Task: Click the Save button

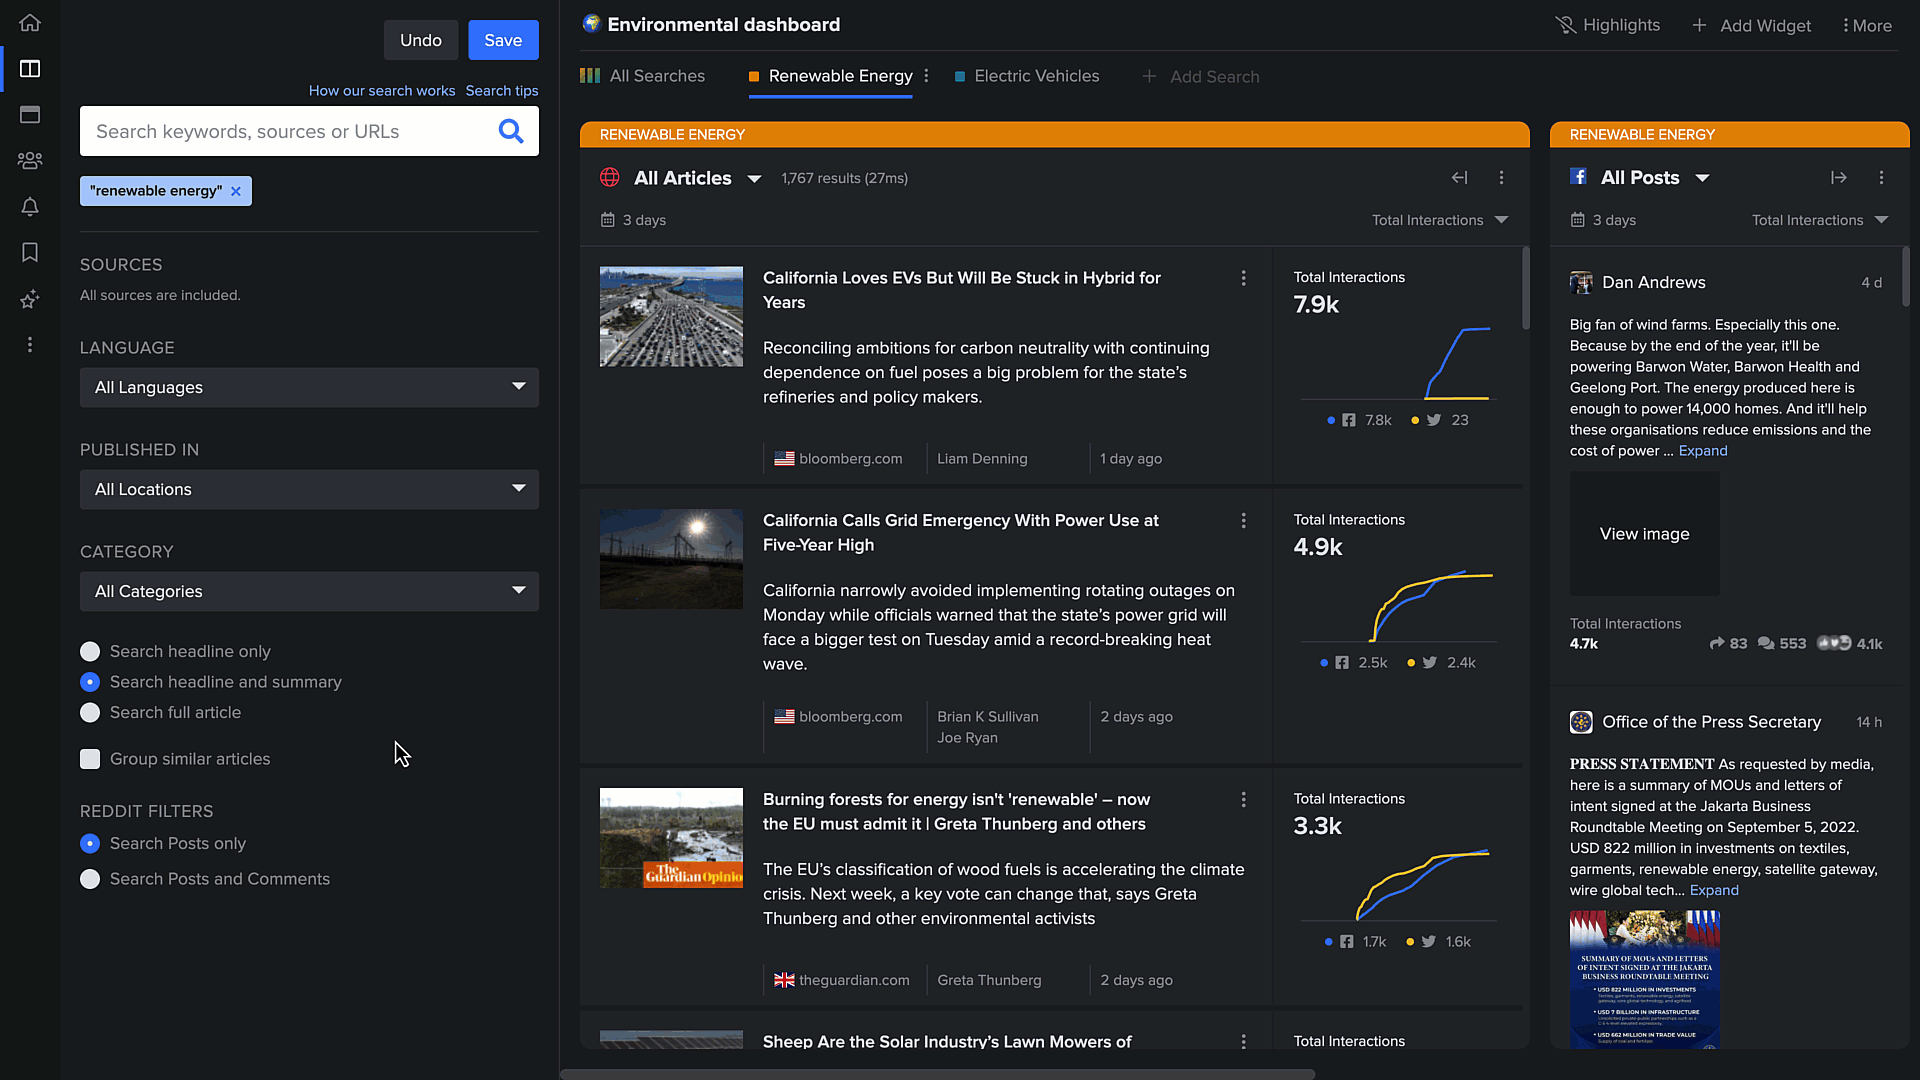Action: pyautogui.click(x=503, y=40)
